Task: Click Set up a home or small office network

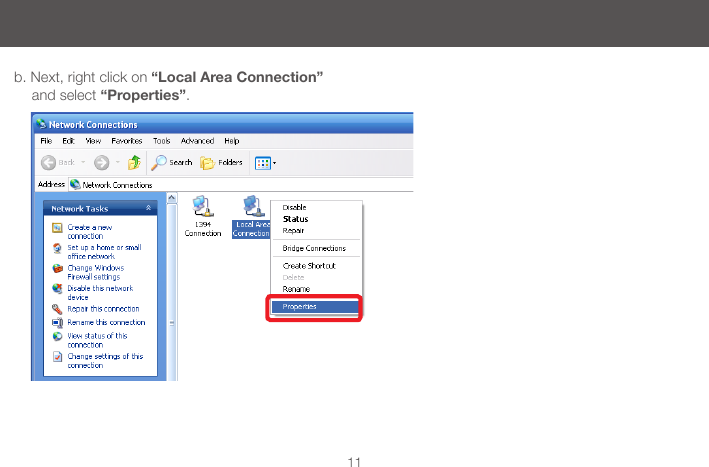Action: pyautogui.click(x=104, y=252)
